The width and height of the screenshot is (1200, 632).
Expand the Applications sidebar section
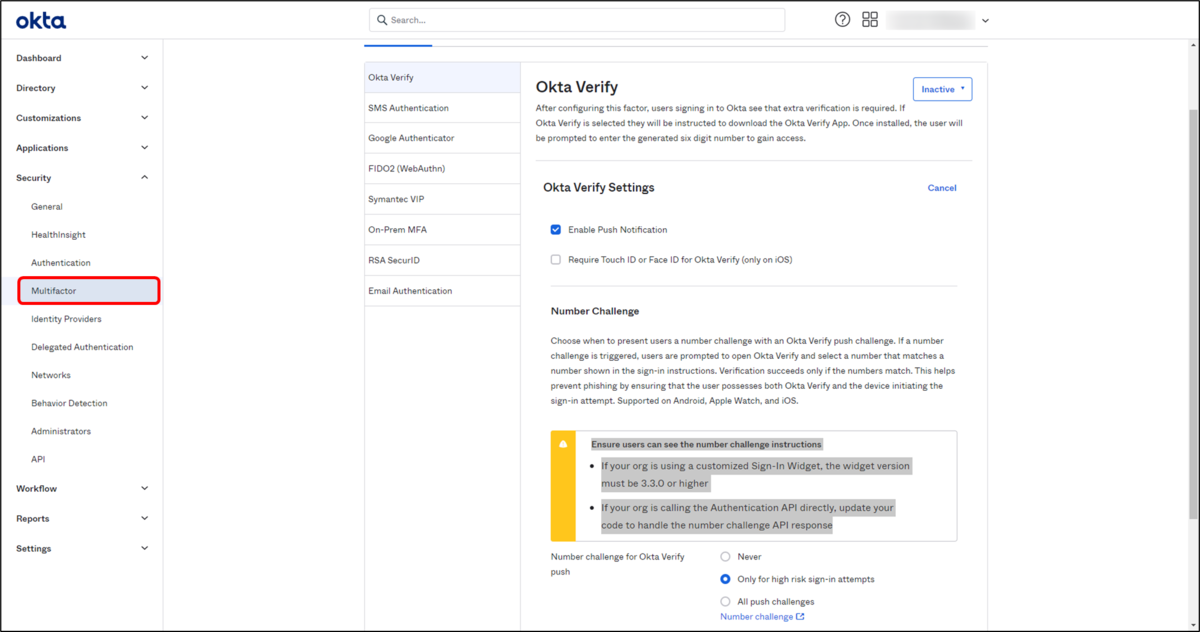[x=81, y=148]
